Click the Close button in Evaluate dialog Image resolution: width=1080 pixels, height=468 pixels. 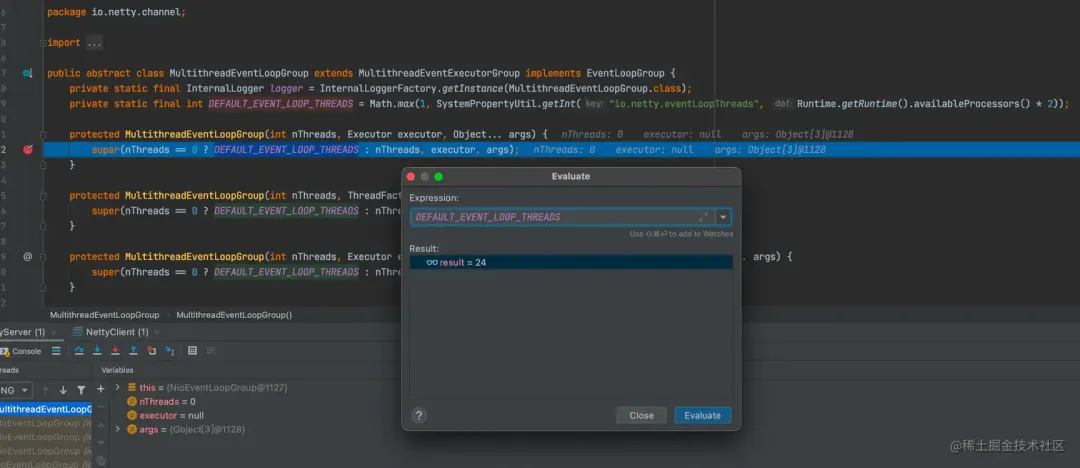click(641, 416)
